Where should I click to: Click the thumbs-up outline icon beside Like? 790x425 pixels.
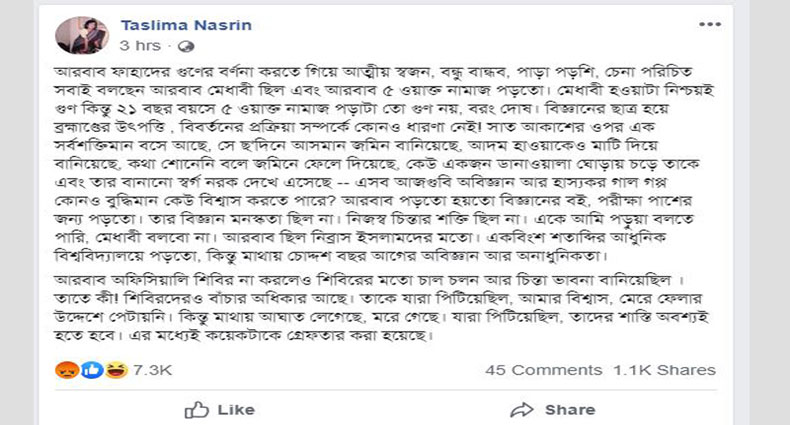tap(197, 409)
